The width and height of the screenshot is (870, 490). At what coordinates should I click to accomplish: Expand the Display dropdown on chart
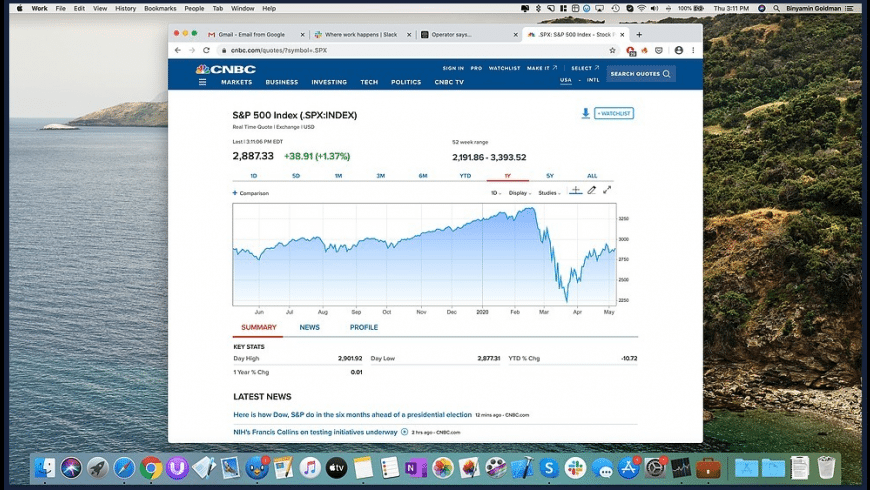pyautogui.click(x=519, y=193)
